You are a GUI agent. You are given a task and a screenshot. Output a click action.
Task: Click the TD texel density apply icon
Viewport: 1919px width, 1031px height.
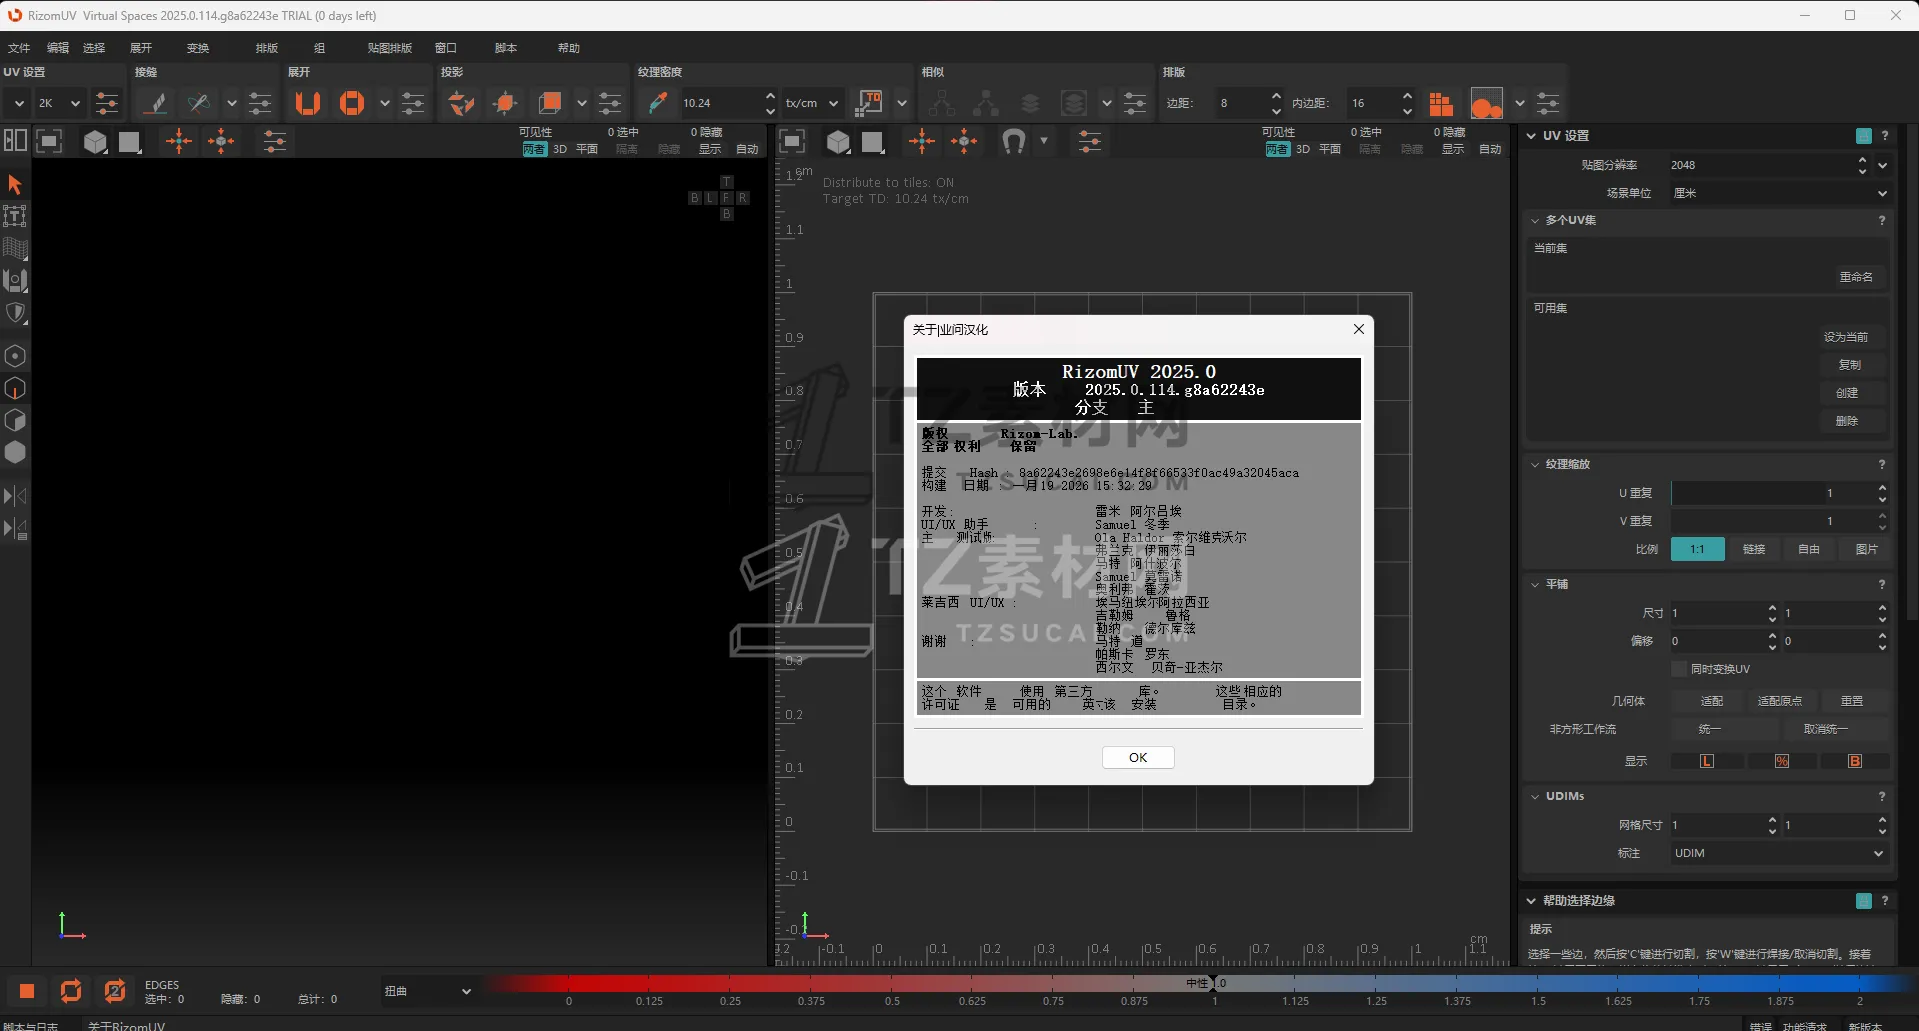[x=870, y=103]
